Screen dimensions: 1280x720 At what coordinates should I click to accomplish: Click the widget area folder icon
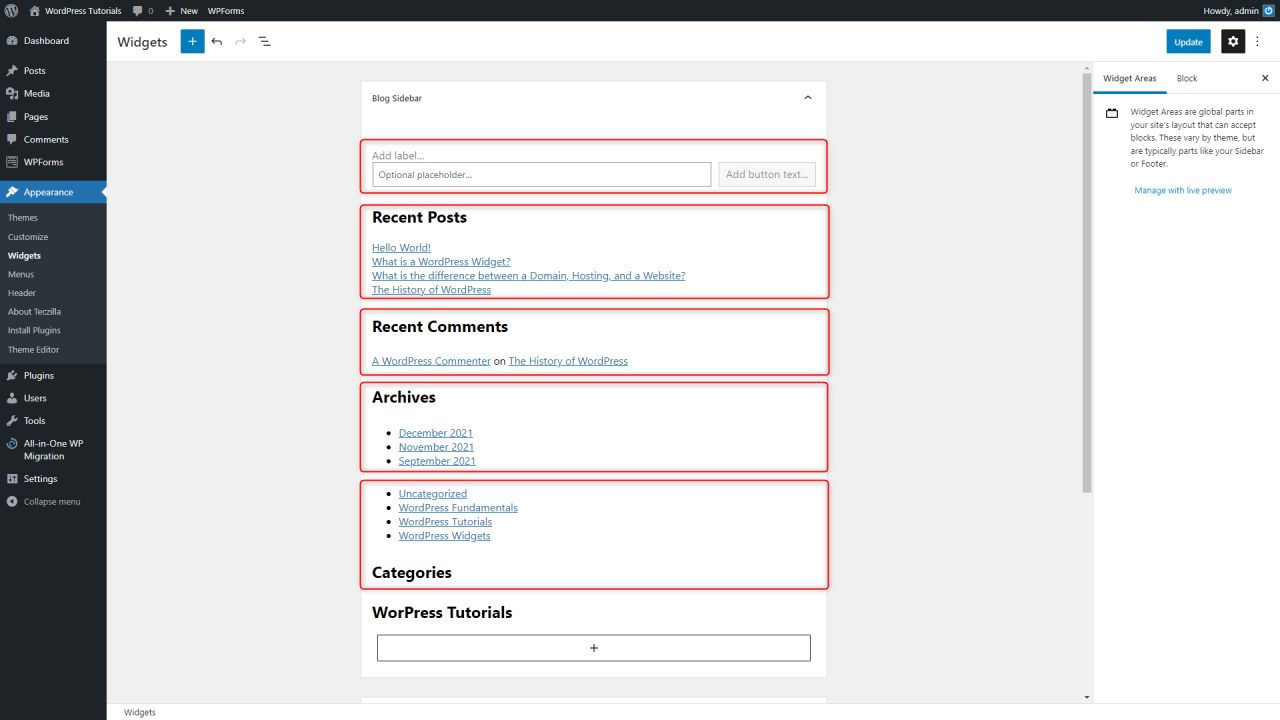click(1111, 112)
